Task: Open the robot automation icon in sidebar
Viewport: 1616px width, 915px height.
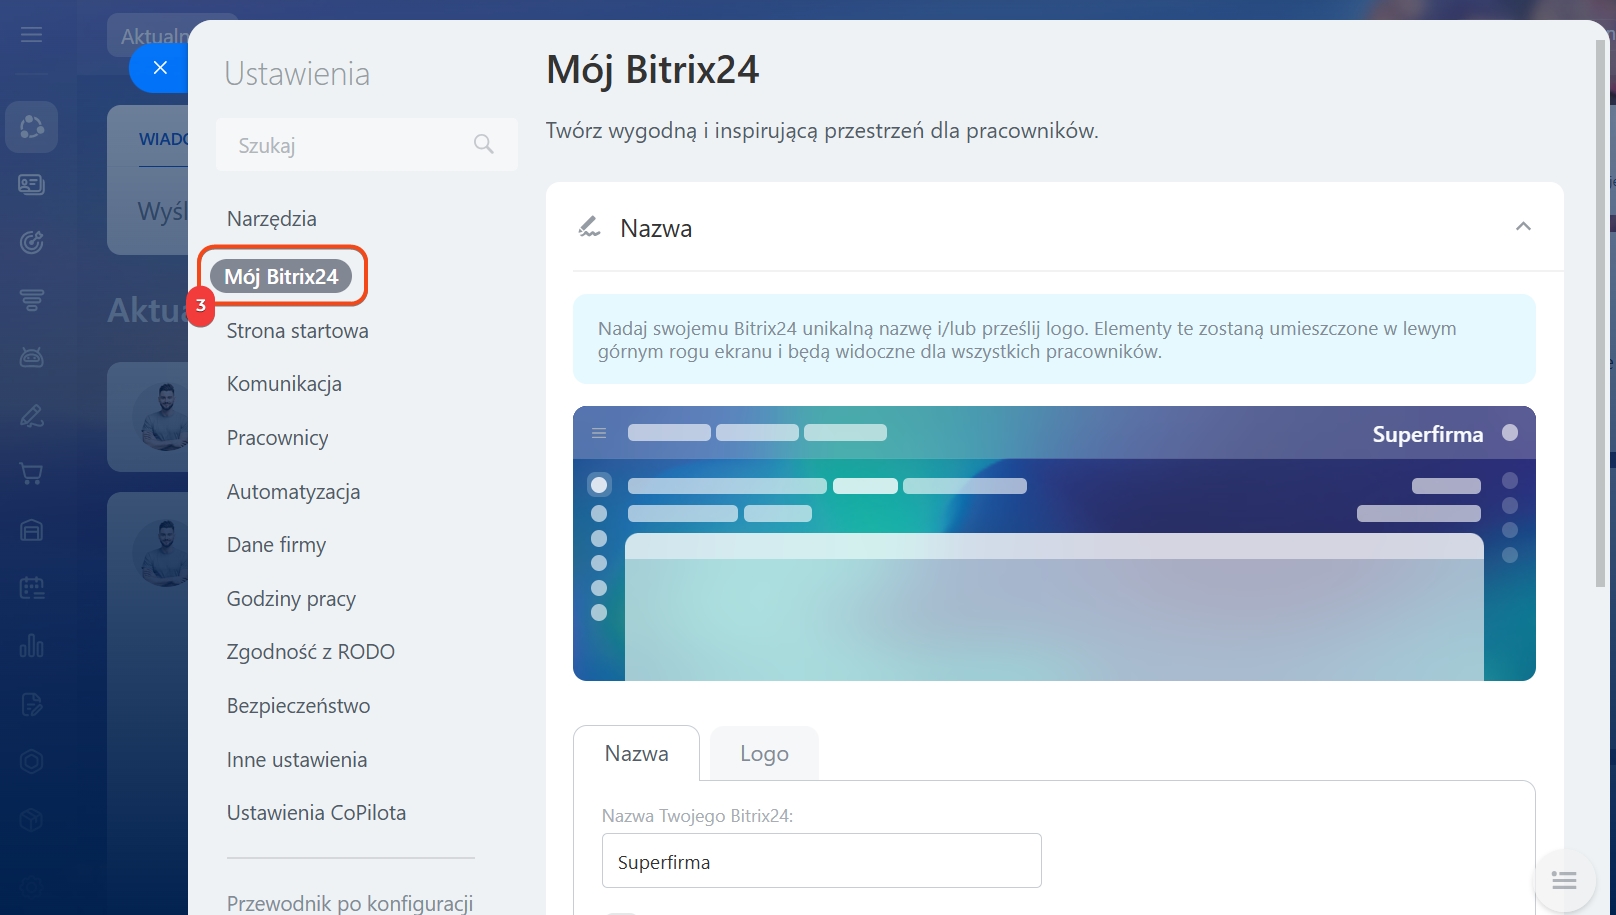Action: (32, 357)
